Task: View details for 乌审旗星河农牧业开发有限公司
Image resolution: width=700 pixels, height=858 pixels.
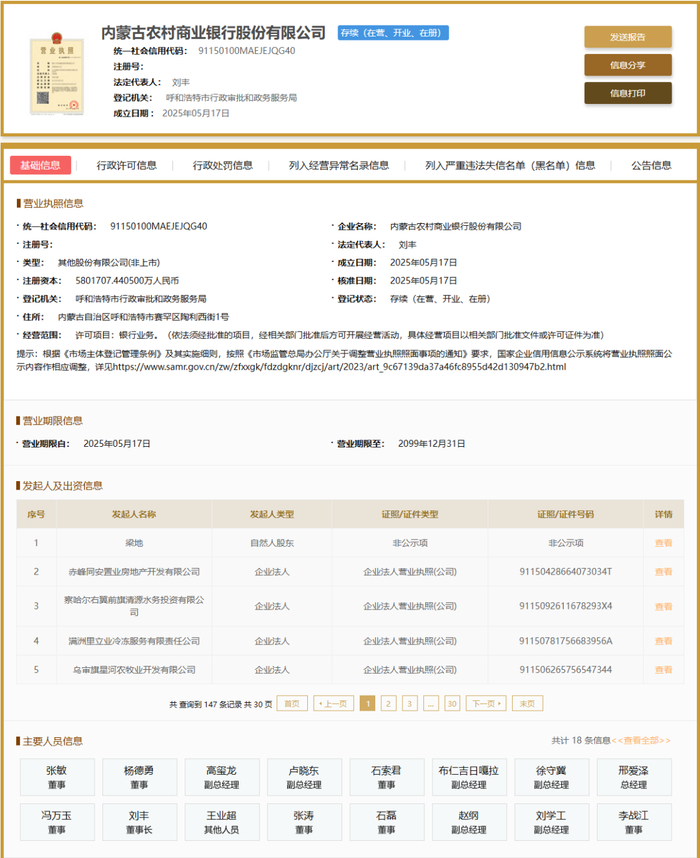Action: pos(663,670)
